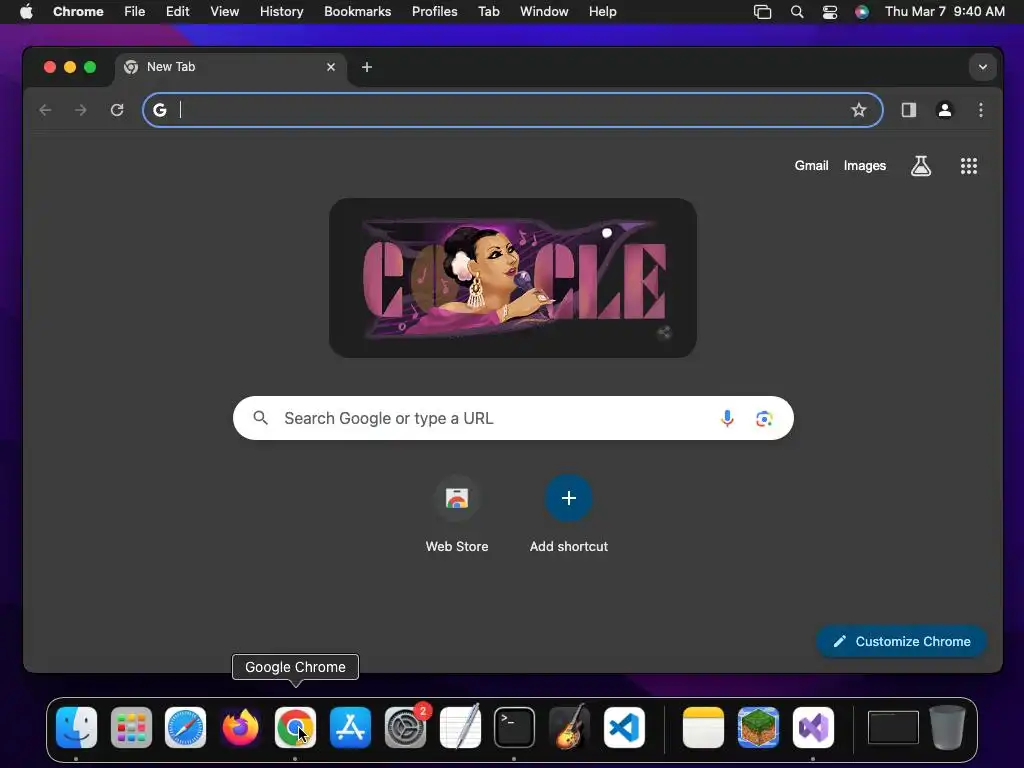Open the Help menu
The image size is (1024, 768).
(602, 12)
